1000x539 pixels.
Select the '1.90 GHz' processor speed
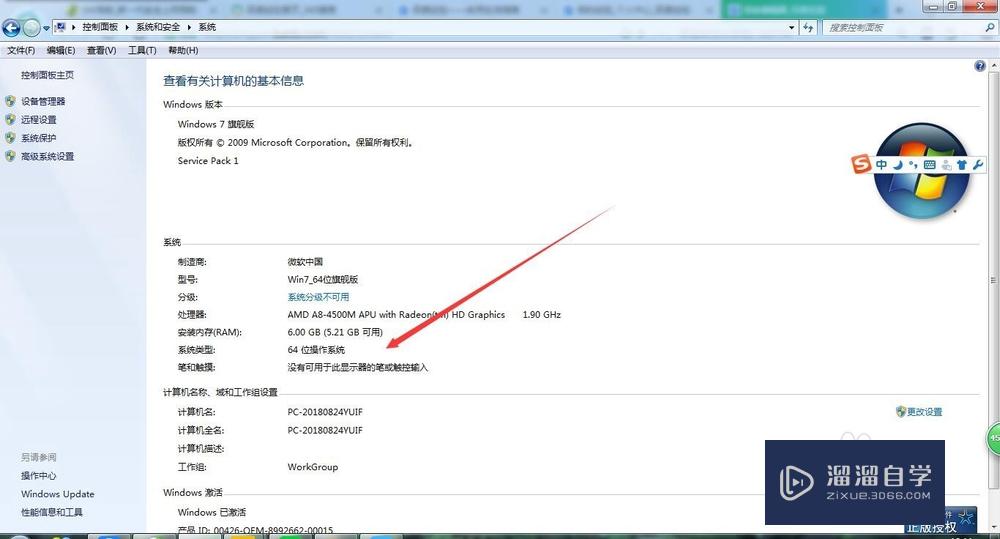click(541, 314)
